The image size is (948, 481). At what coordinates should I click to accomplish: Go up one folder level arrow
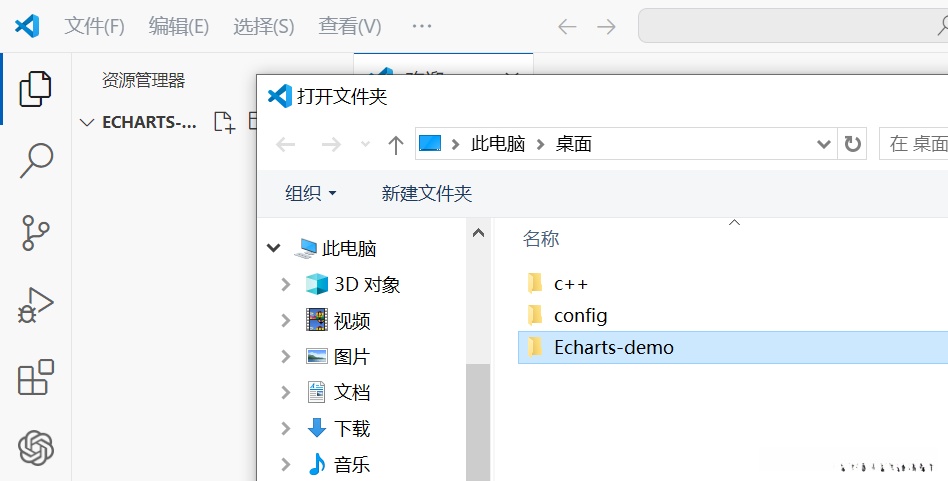(396, 145)
